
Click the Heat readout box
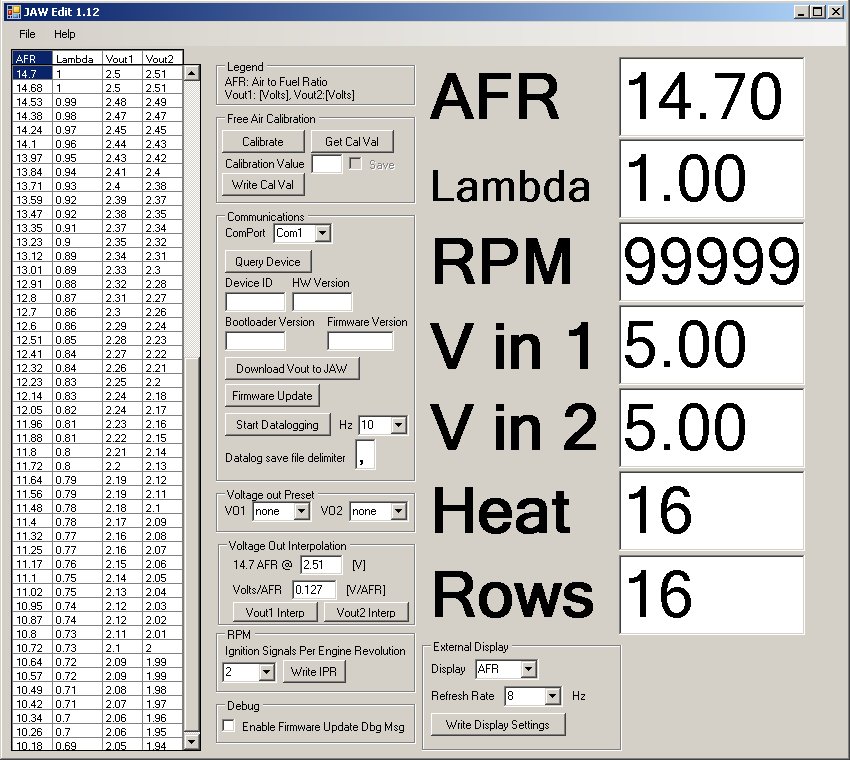click(x=711, y=511)
